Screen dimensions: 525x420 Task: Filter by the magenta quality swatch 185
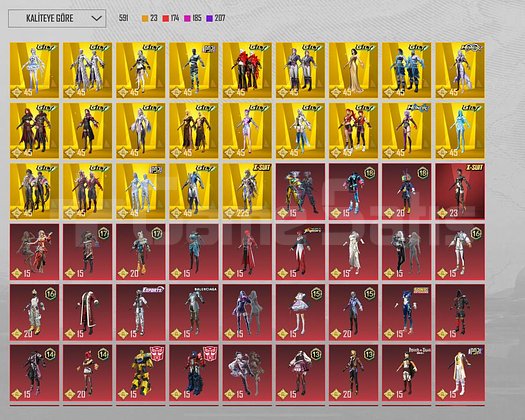click(193, 18)
